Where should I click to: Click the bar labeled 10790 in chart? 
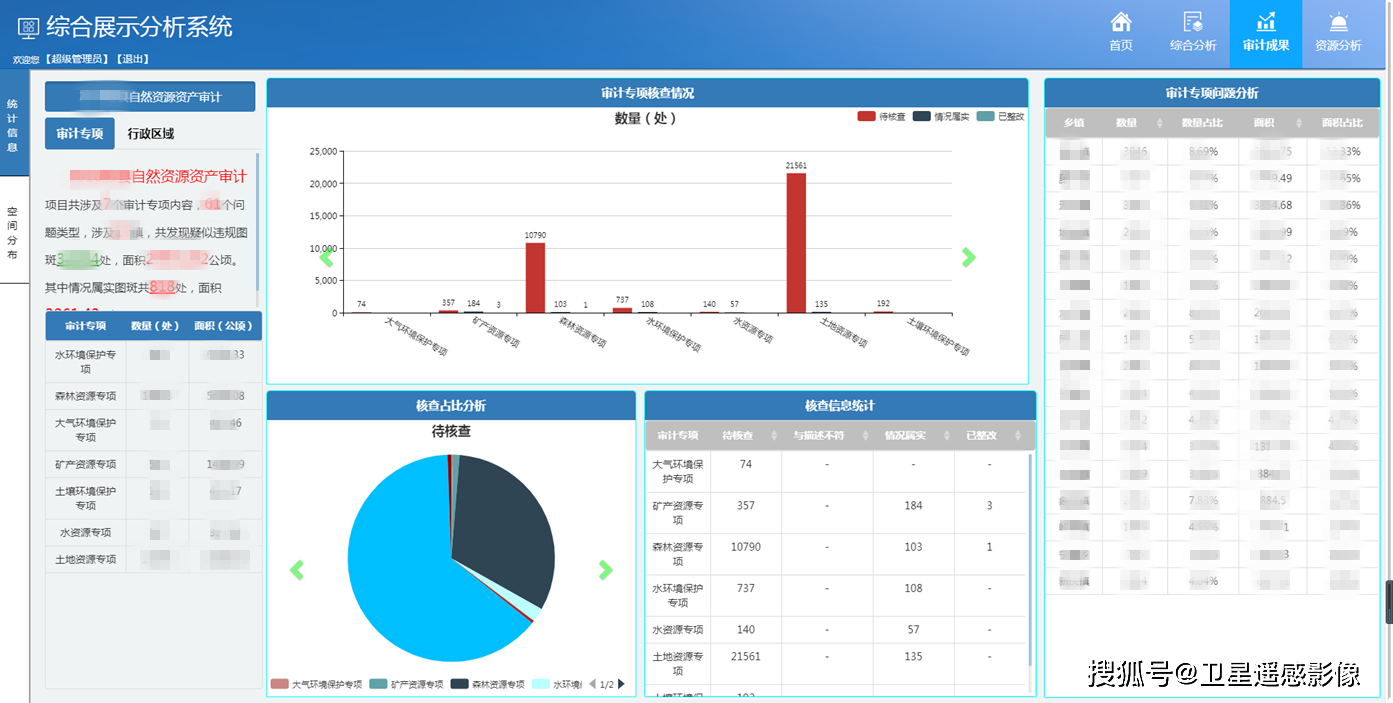(536, 278)
